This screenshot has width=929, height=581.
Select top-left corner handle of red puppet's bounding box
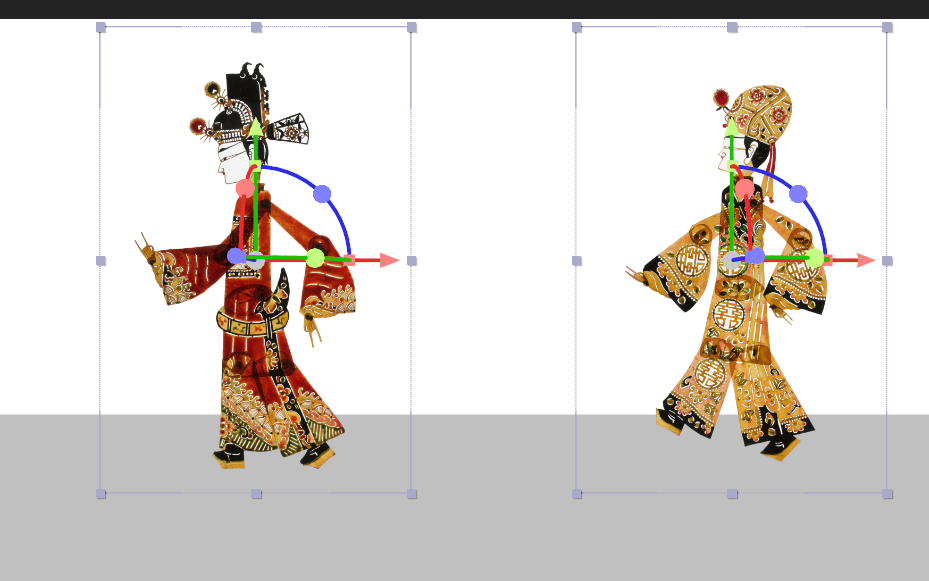[x=101, y=27]
